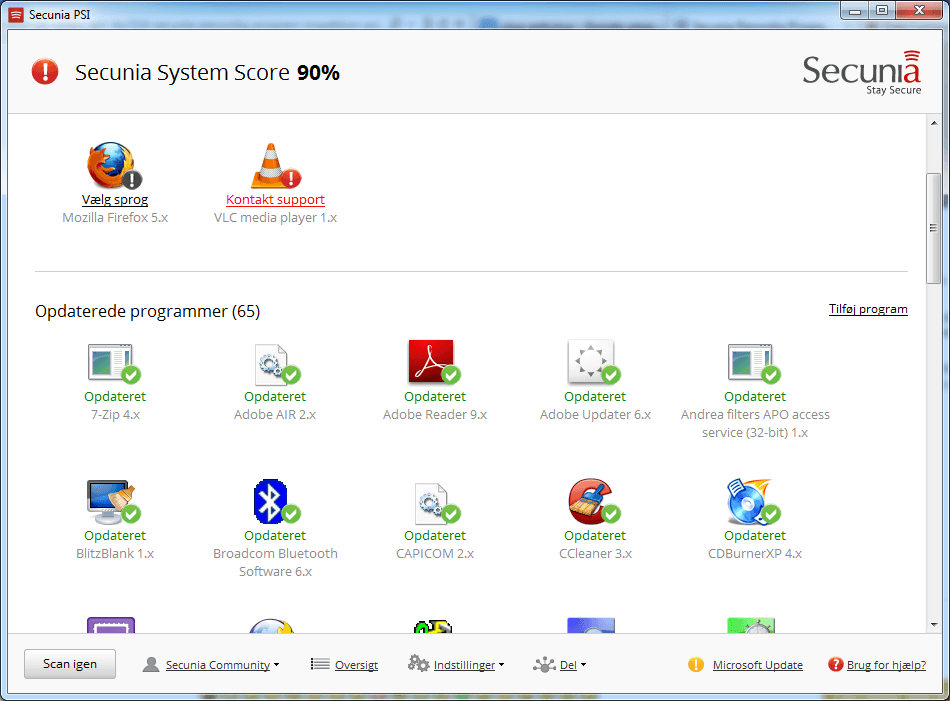The image size is (950, 701).
Task: Click the Mozilla Firefox program icon
Action: click(x=112, y=166)
